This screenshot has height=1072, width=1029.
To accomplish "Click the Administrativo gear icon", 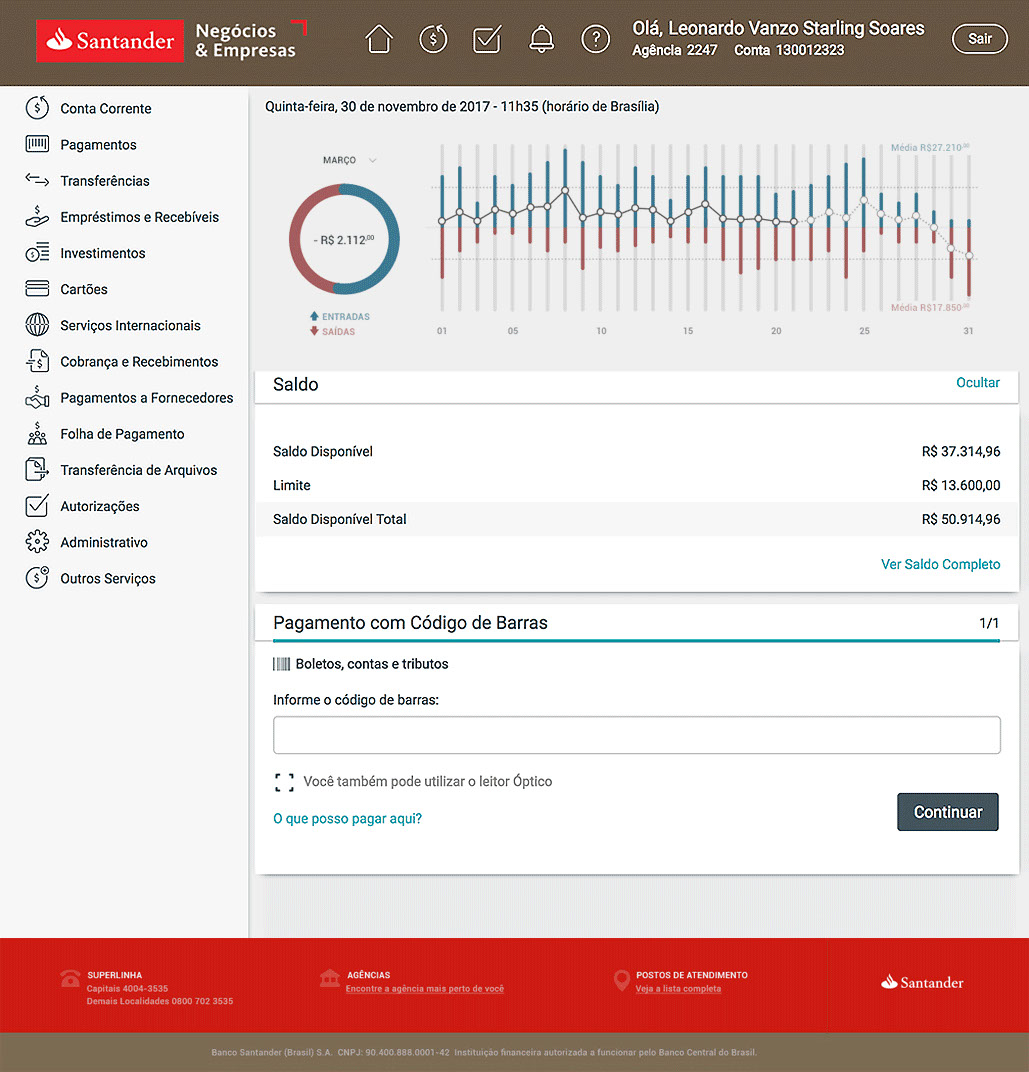I will tap(37, 541).
